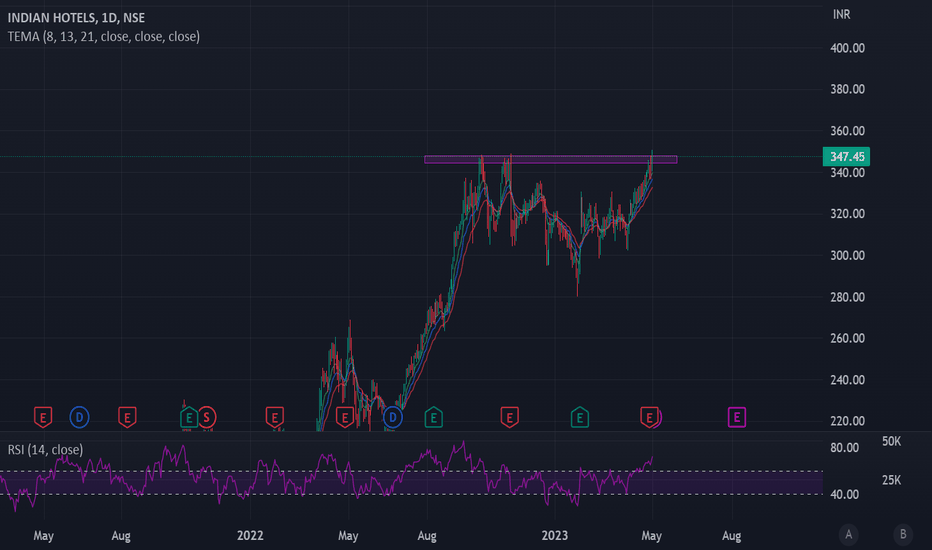
Task: Click the 380.00 price axis label
Action: [848, 89]
